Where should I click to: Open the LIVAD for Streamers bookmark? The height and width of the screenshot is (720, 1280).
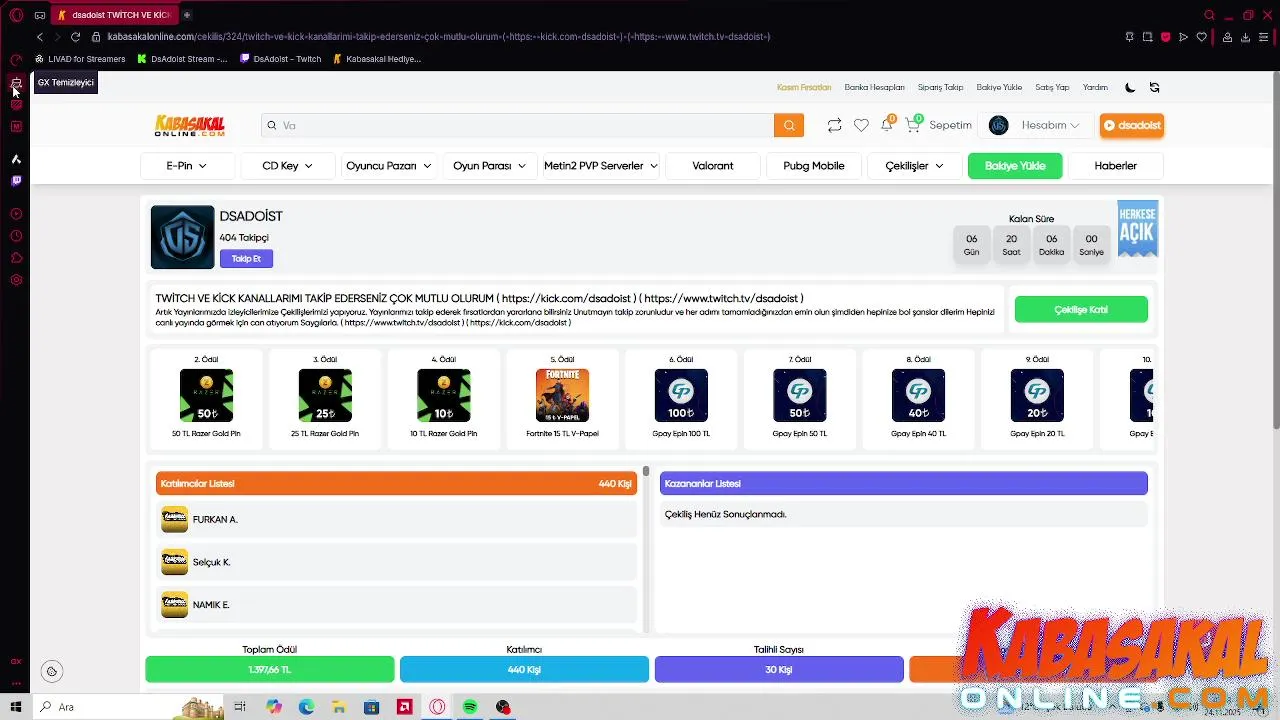point(80,59)
